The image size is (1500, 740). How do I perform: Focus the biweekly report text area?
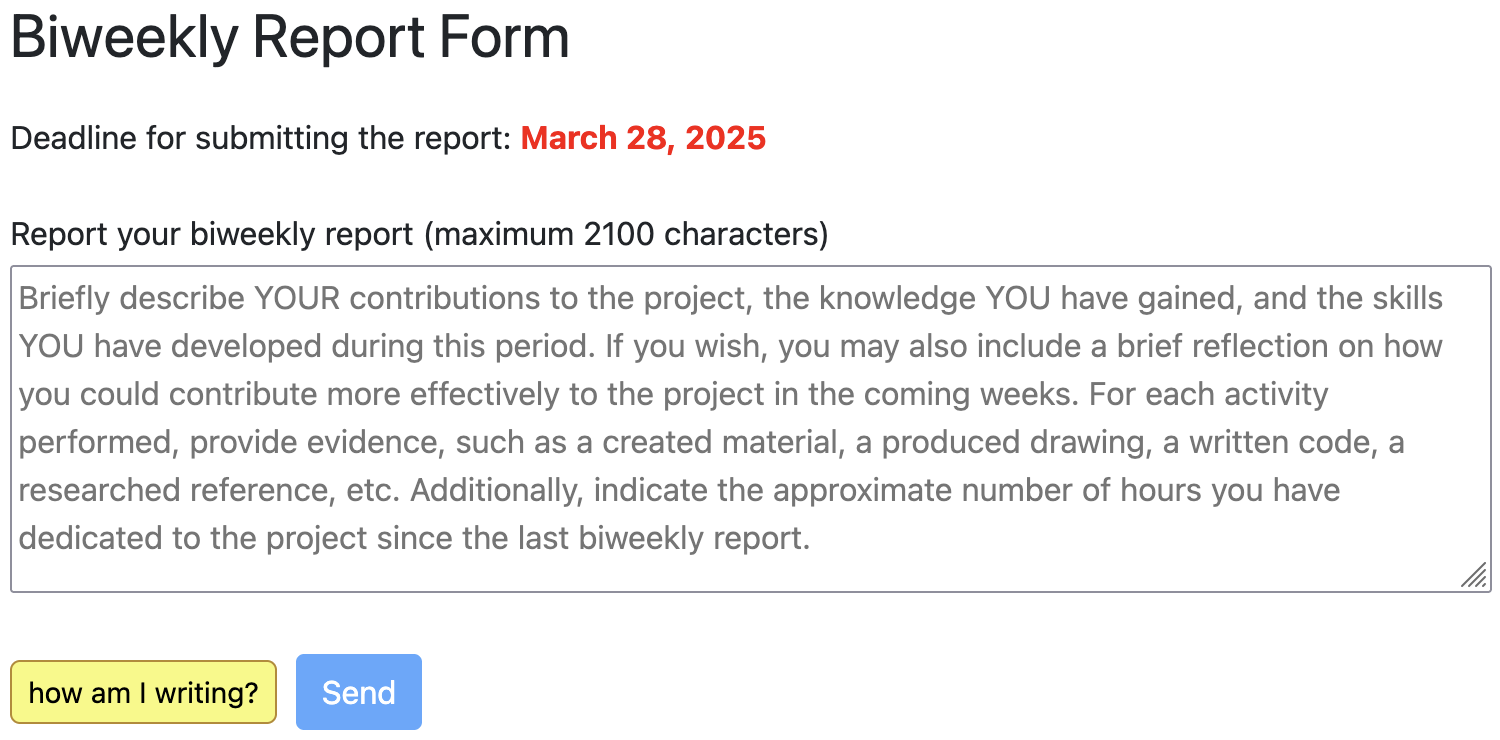(x=750, y=428)
